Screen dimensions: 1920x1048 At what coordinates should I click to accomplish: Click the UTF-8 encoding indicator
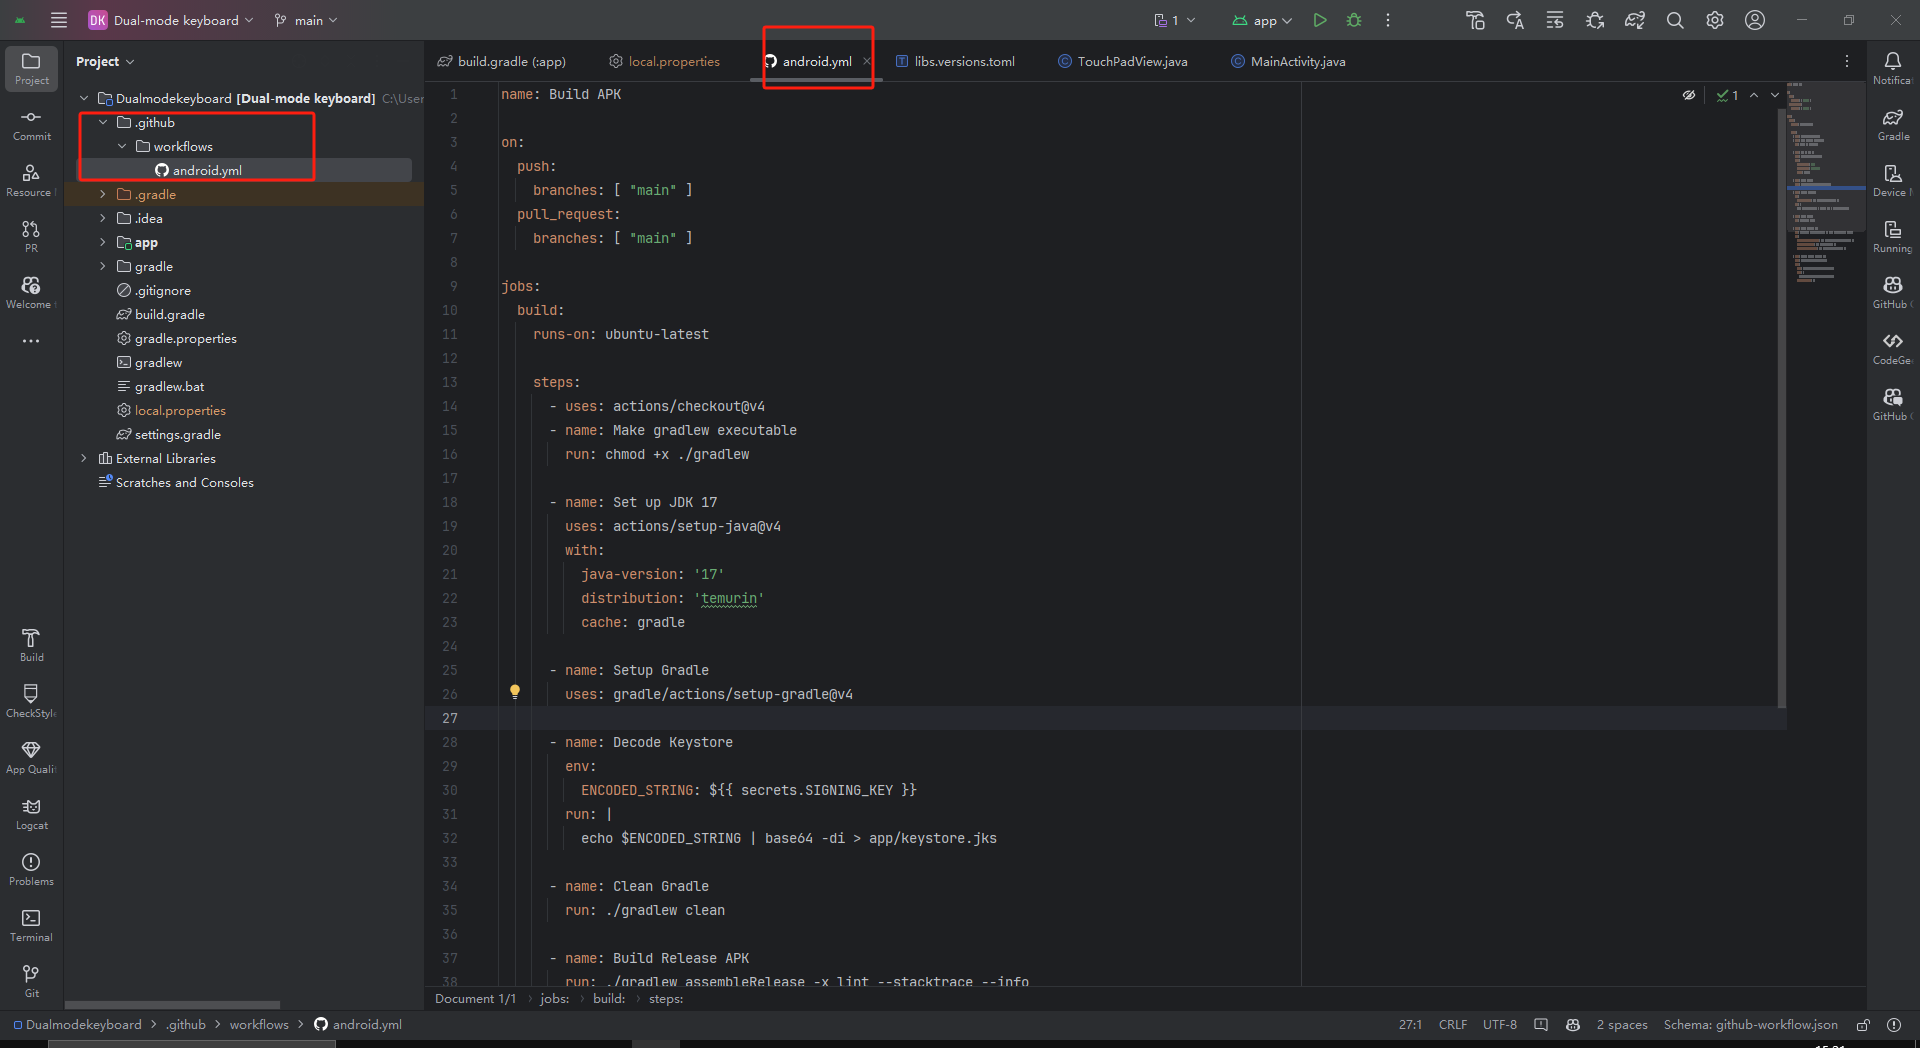tap(1499, 1025)
